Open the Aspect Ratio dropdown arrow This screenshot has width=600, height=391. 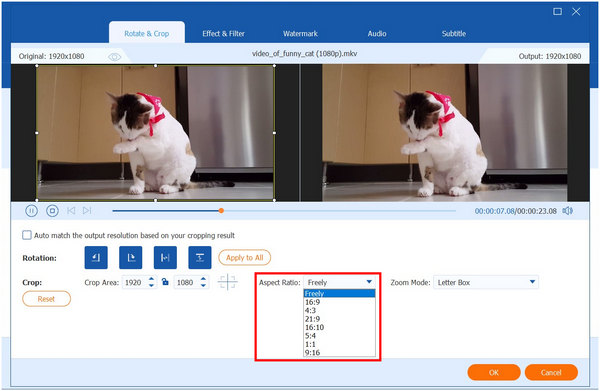pos(369,282)
